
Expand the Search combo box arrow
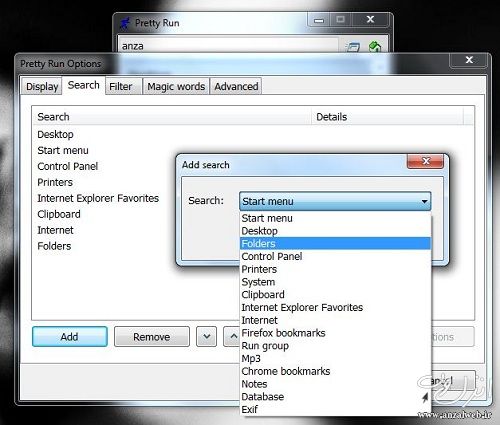coord(424,201)
